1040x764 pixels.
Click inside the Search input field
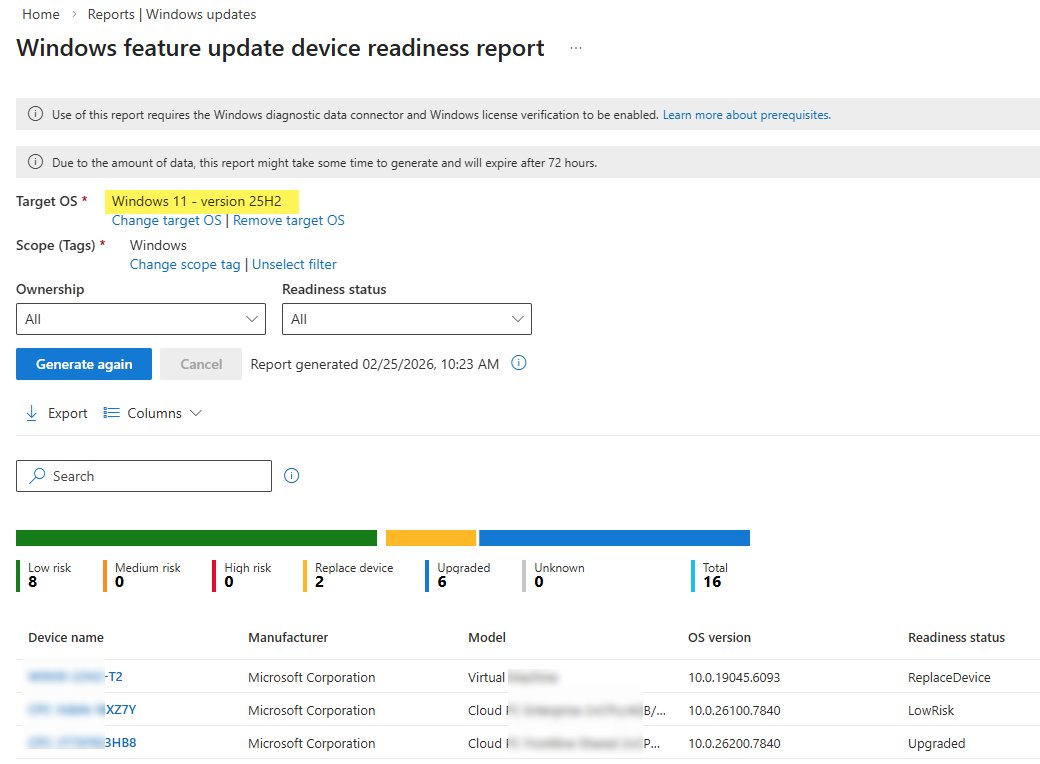coord(150,475)
